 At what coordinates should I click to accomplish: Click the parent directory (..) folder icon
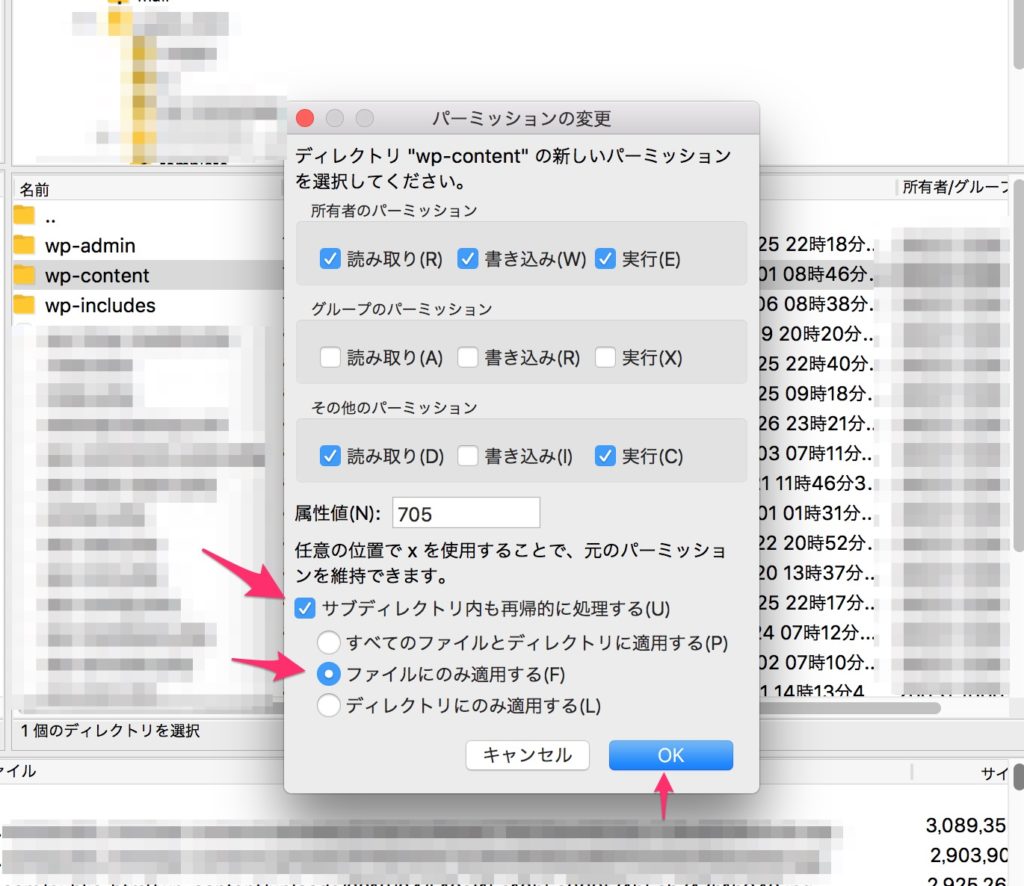pyautogui.click(x=25, y=216)
